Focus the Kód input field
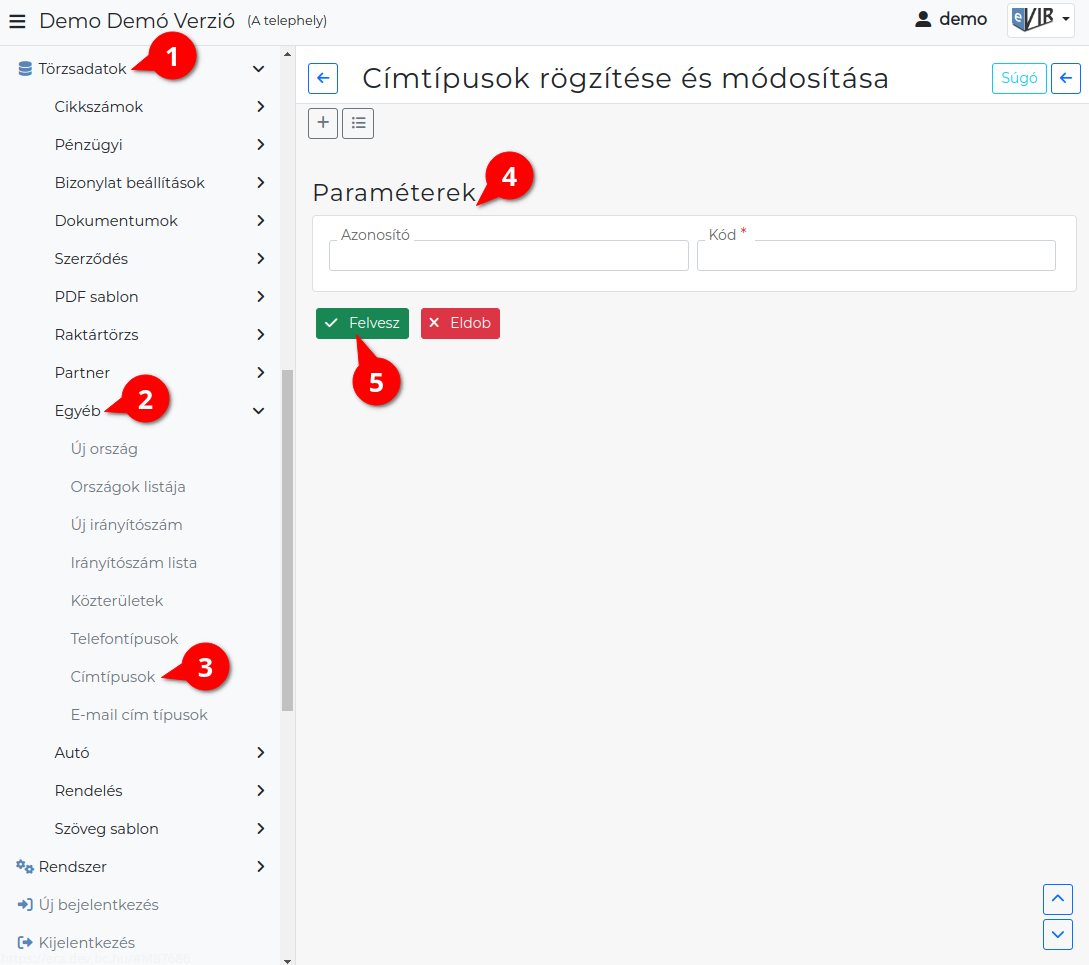 [876, 255]
